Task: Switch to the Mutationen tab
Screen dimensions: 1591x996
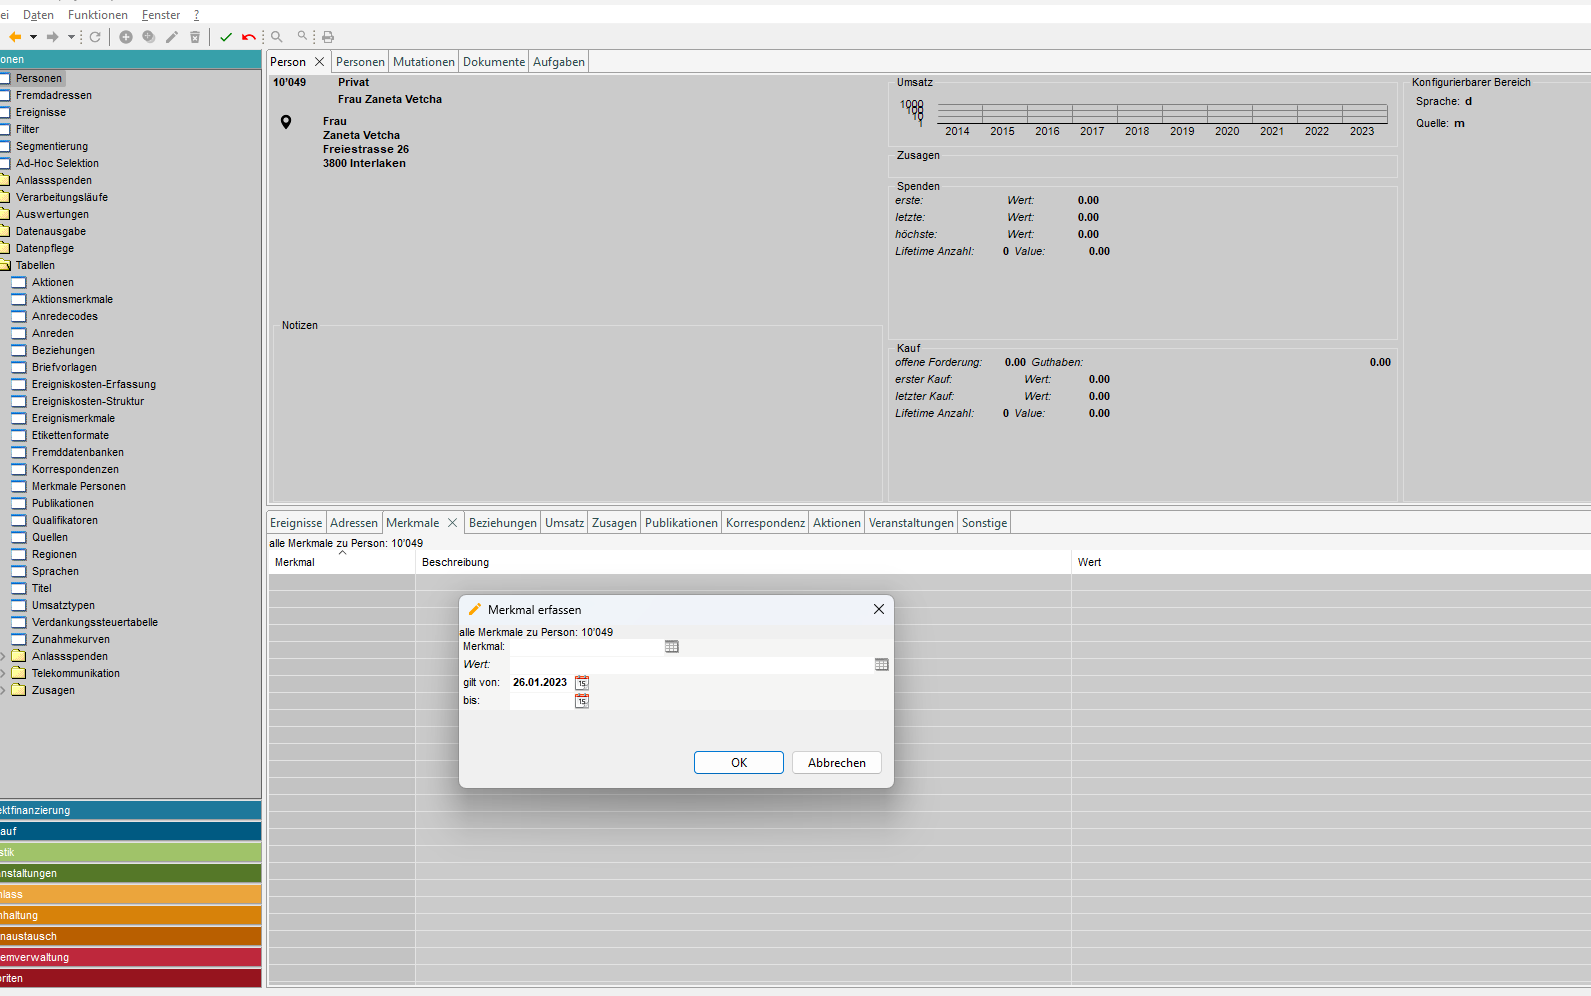Action: pyautogui.click(x=423, y=62)
